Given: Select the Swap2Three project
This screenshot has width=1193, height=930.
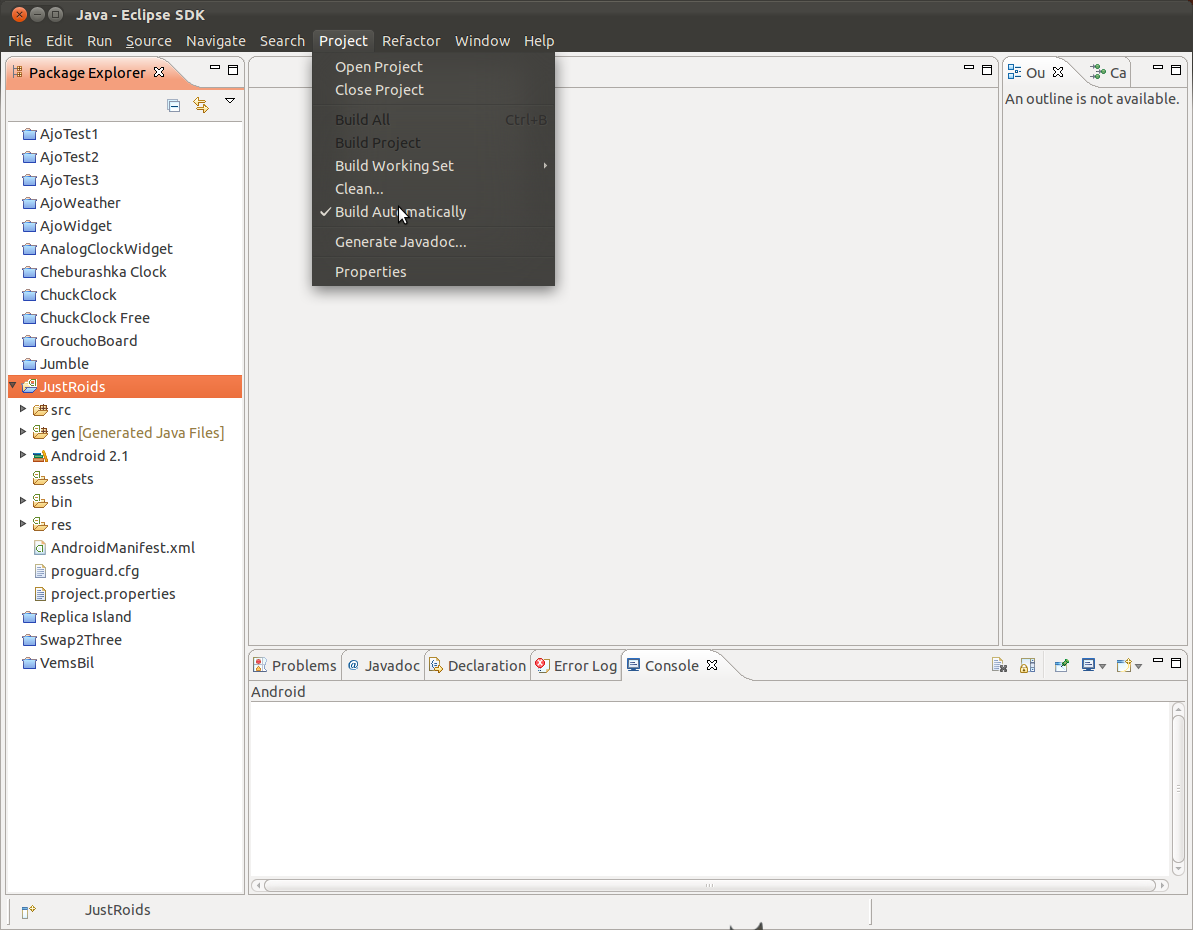Looking at the screenshot, I should click(72, 640).
